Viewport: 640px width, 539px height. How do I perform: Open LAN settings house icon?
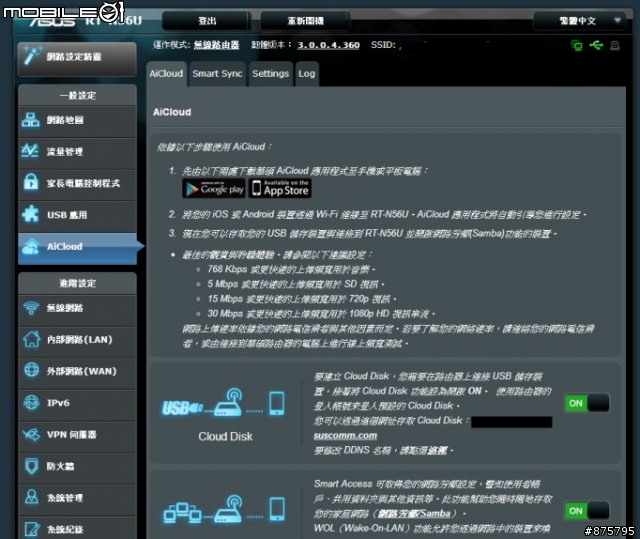(31, 339)
